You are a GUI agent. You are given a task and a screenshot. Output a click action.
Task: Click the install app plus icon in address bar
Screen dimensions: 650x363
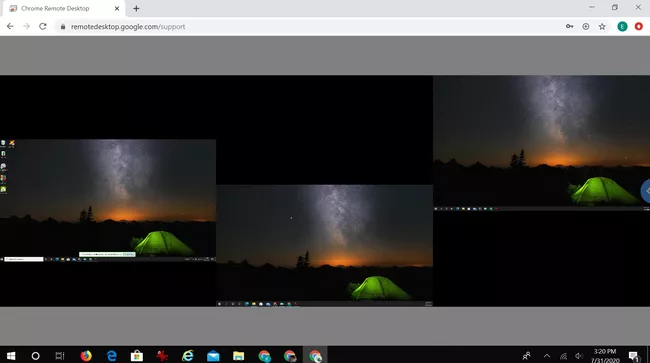click(586, 27)
